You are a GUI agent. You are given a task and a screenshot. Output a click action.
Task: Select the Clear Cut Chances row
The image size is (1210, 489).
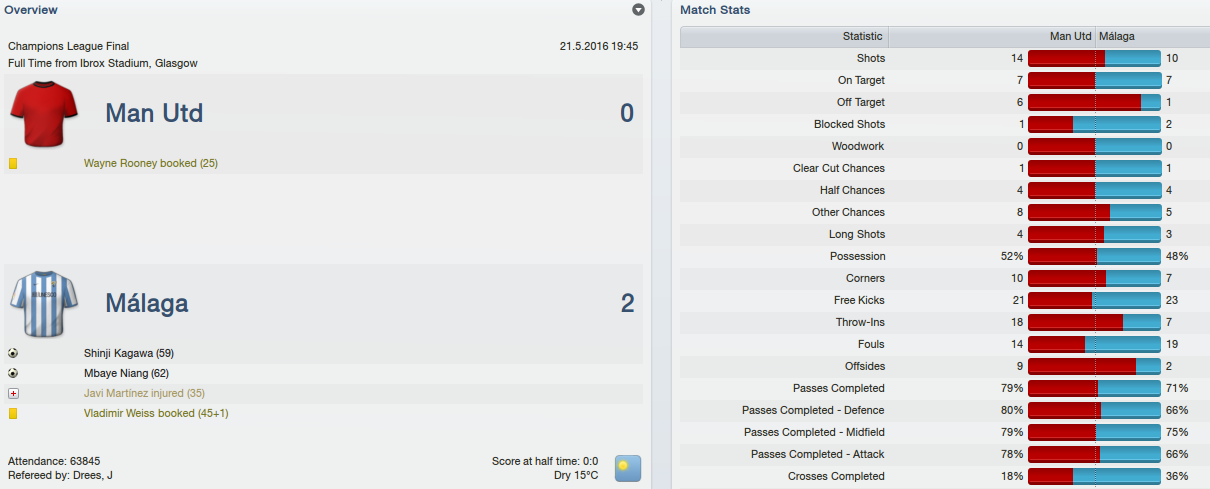pyautogui.click(x=945, y=168)
